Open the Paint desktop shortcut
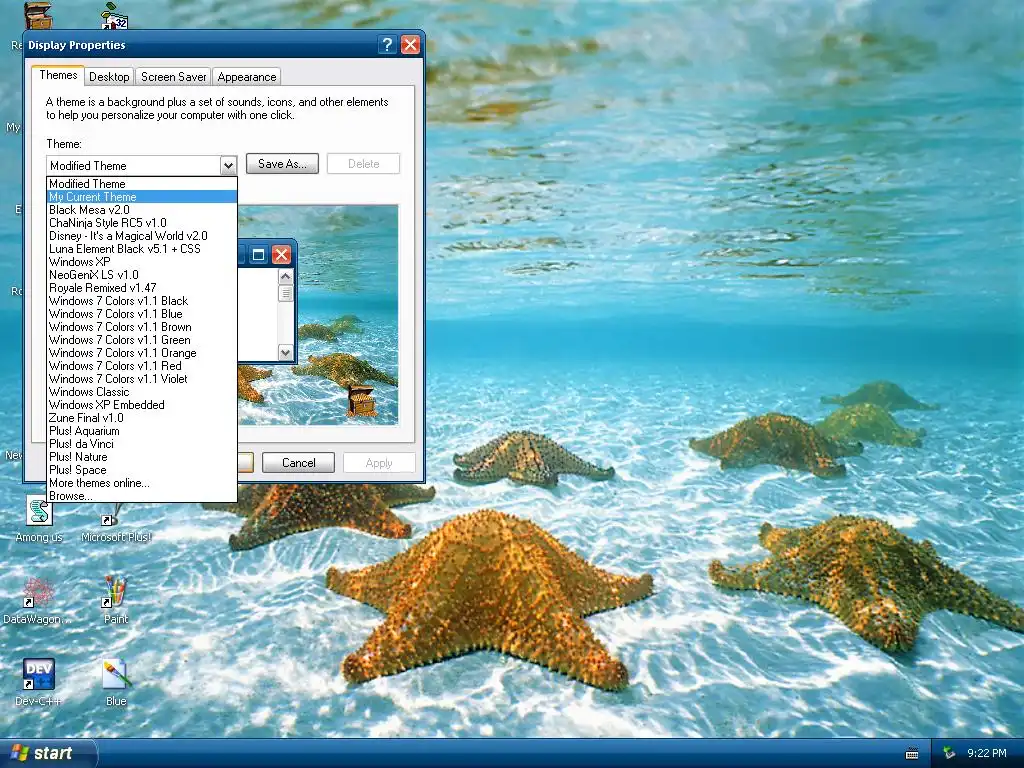 pos(116,600)
